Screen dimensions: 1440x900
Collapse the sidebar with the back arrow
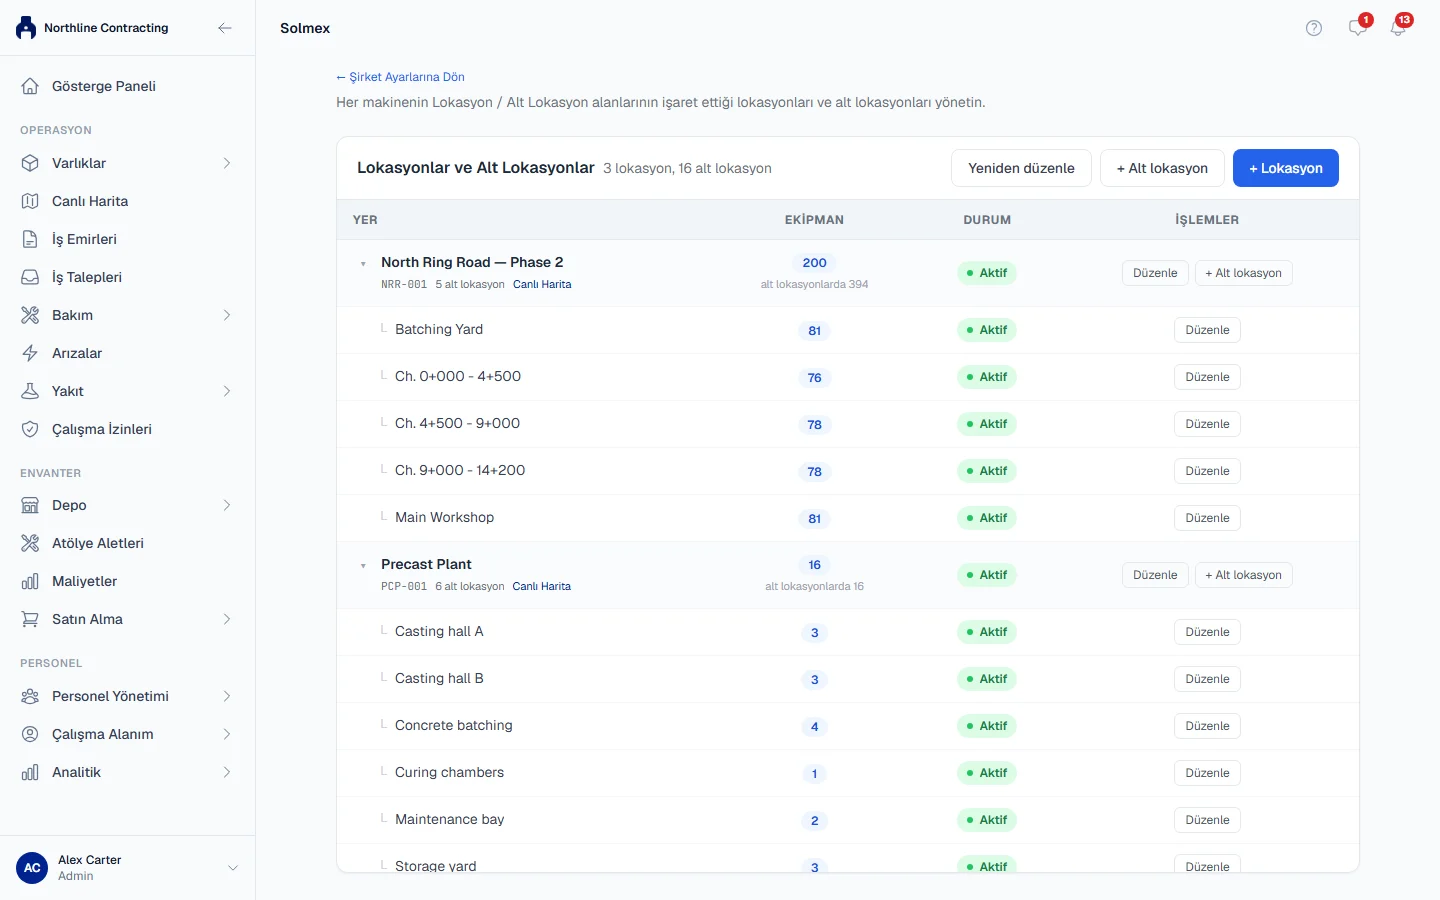(x=225, y=28)
